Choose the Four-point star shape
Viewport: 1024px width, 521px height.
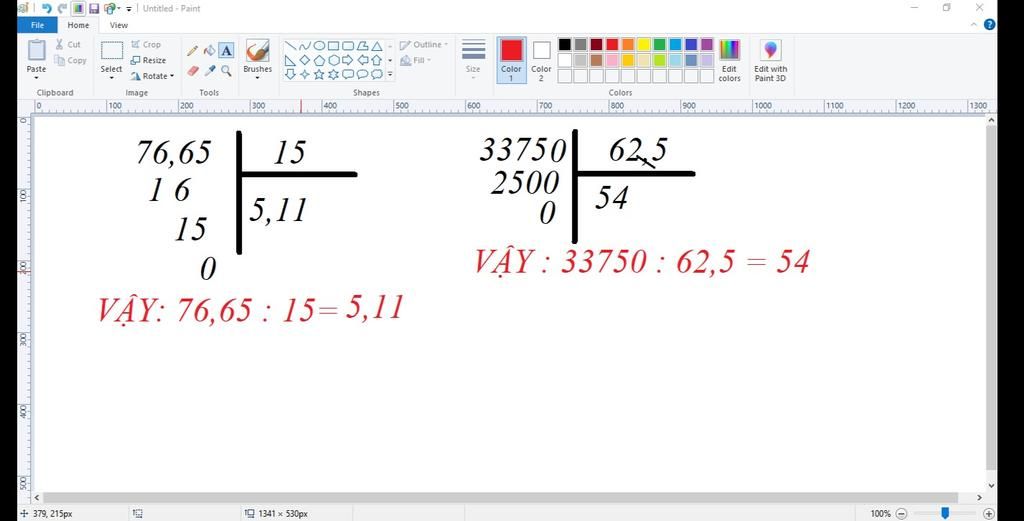coord(304,75)
